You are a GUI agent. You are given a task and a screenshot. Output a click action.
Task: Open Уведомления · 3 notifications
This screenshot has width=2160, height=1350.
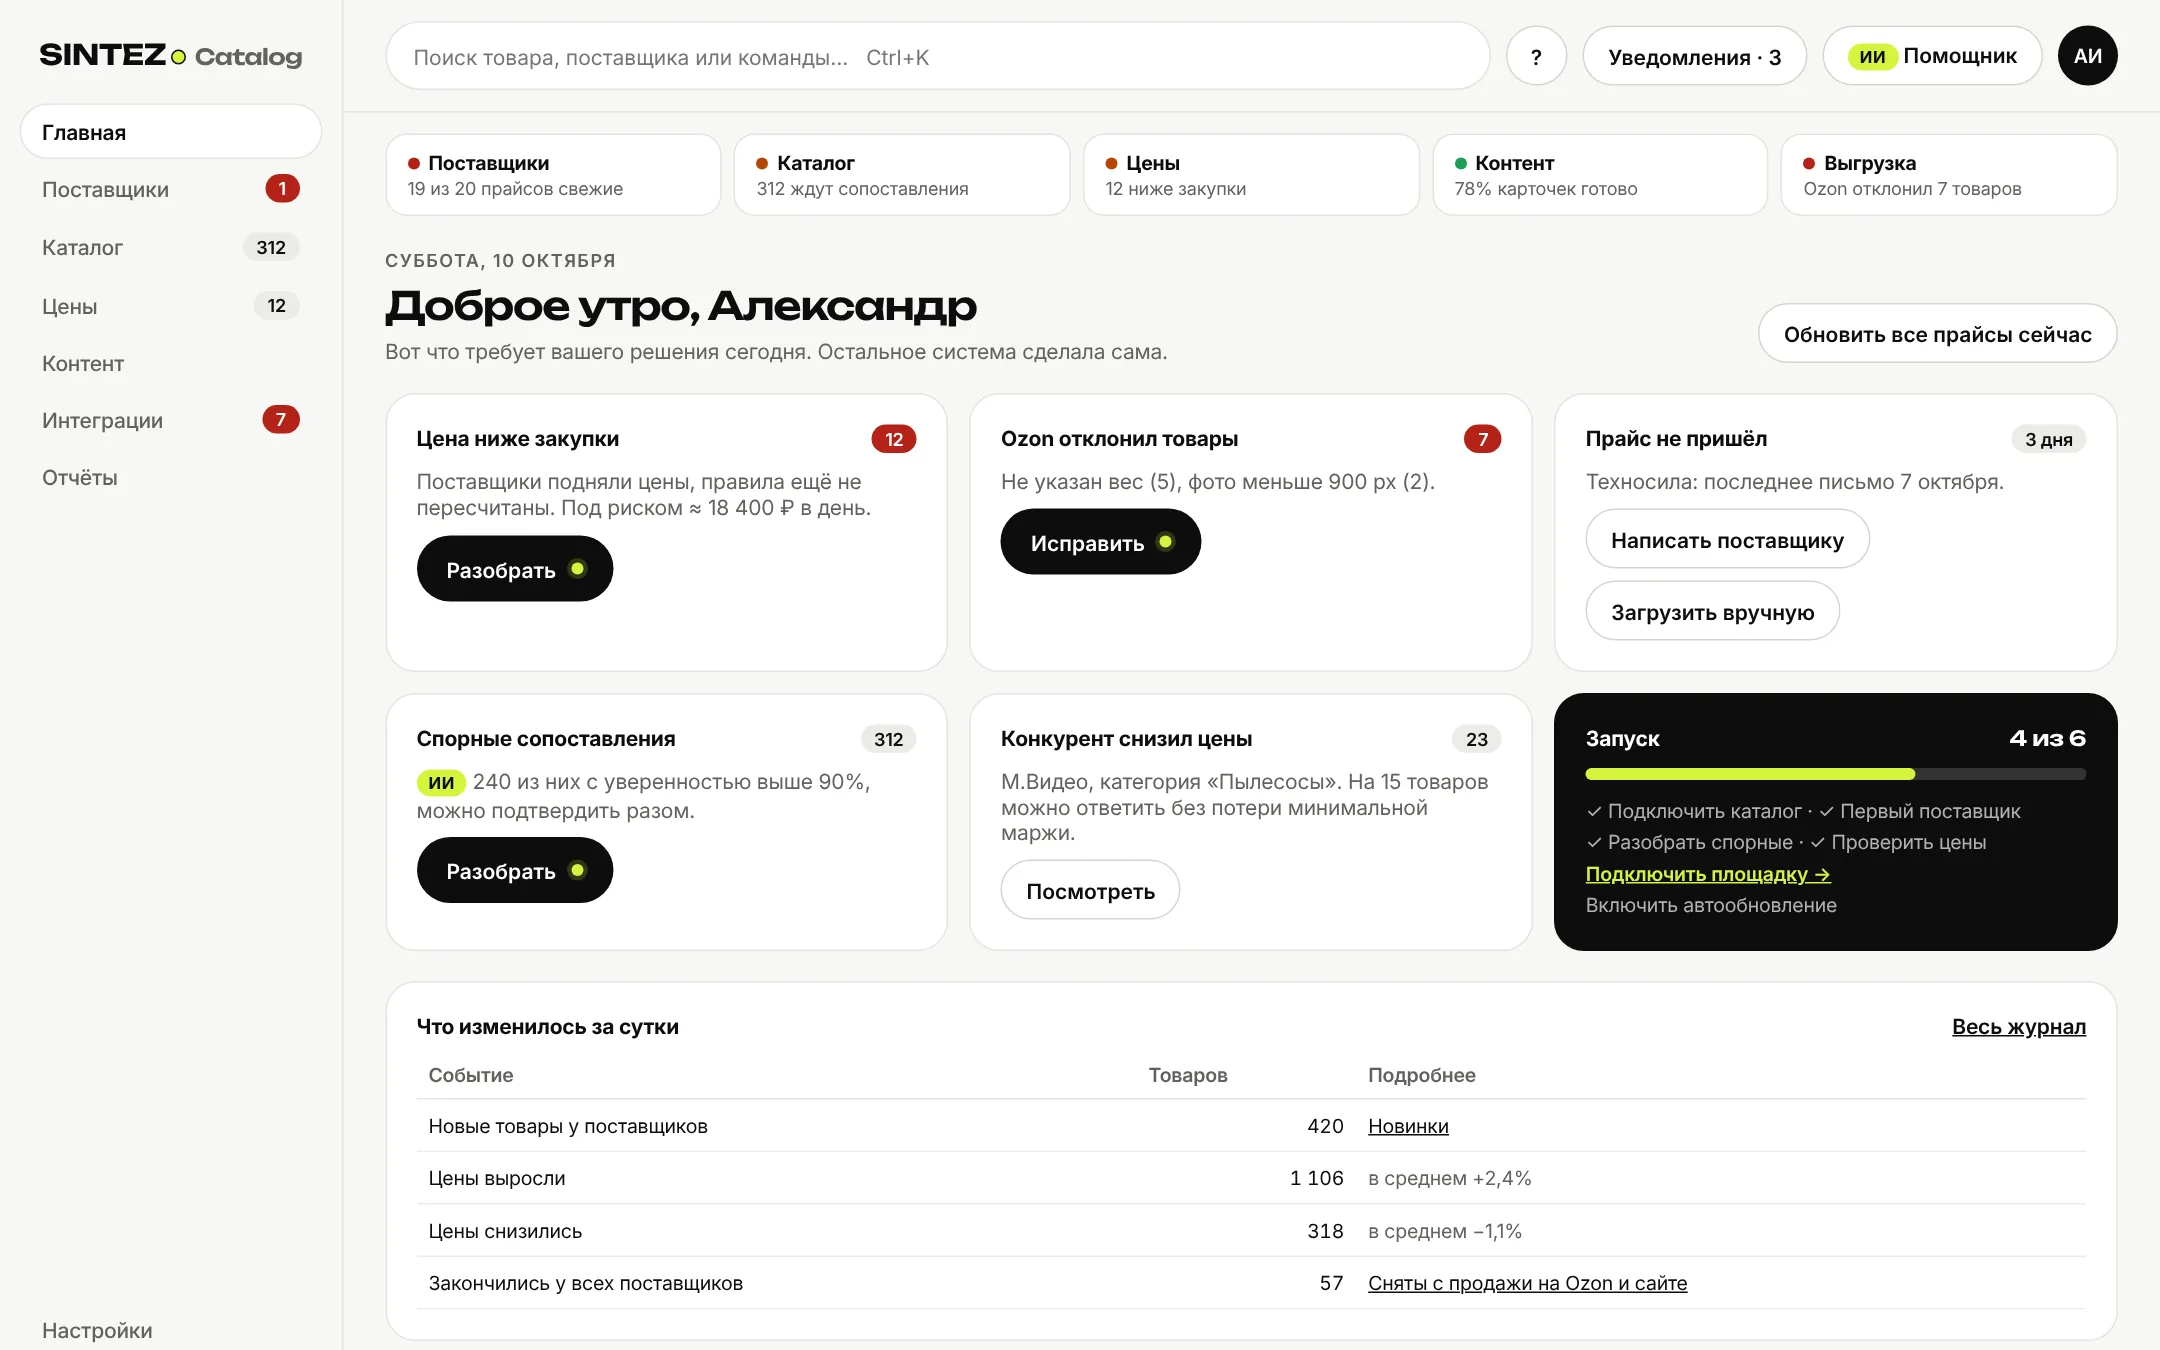(1694, 56)
